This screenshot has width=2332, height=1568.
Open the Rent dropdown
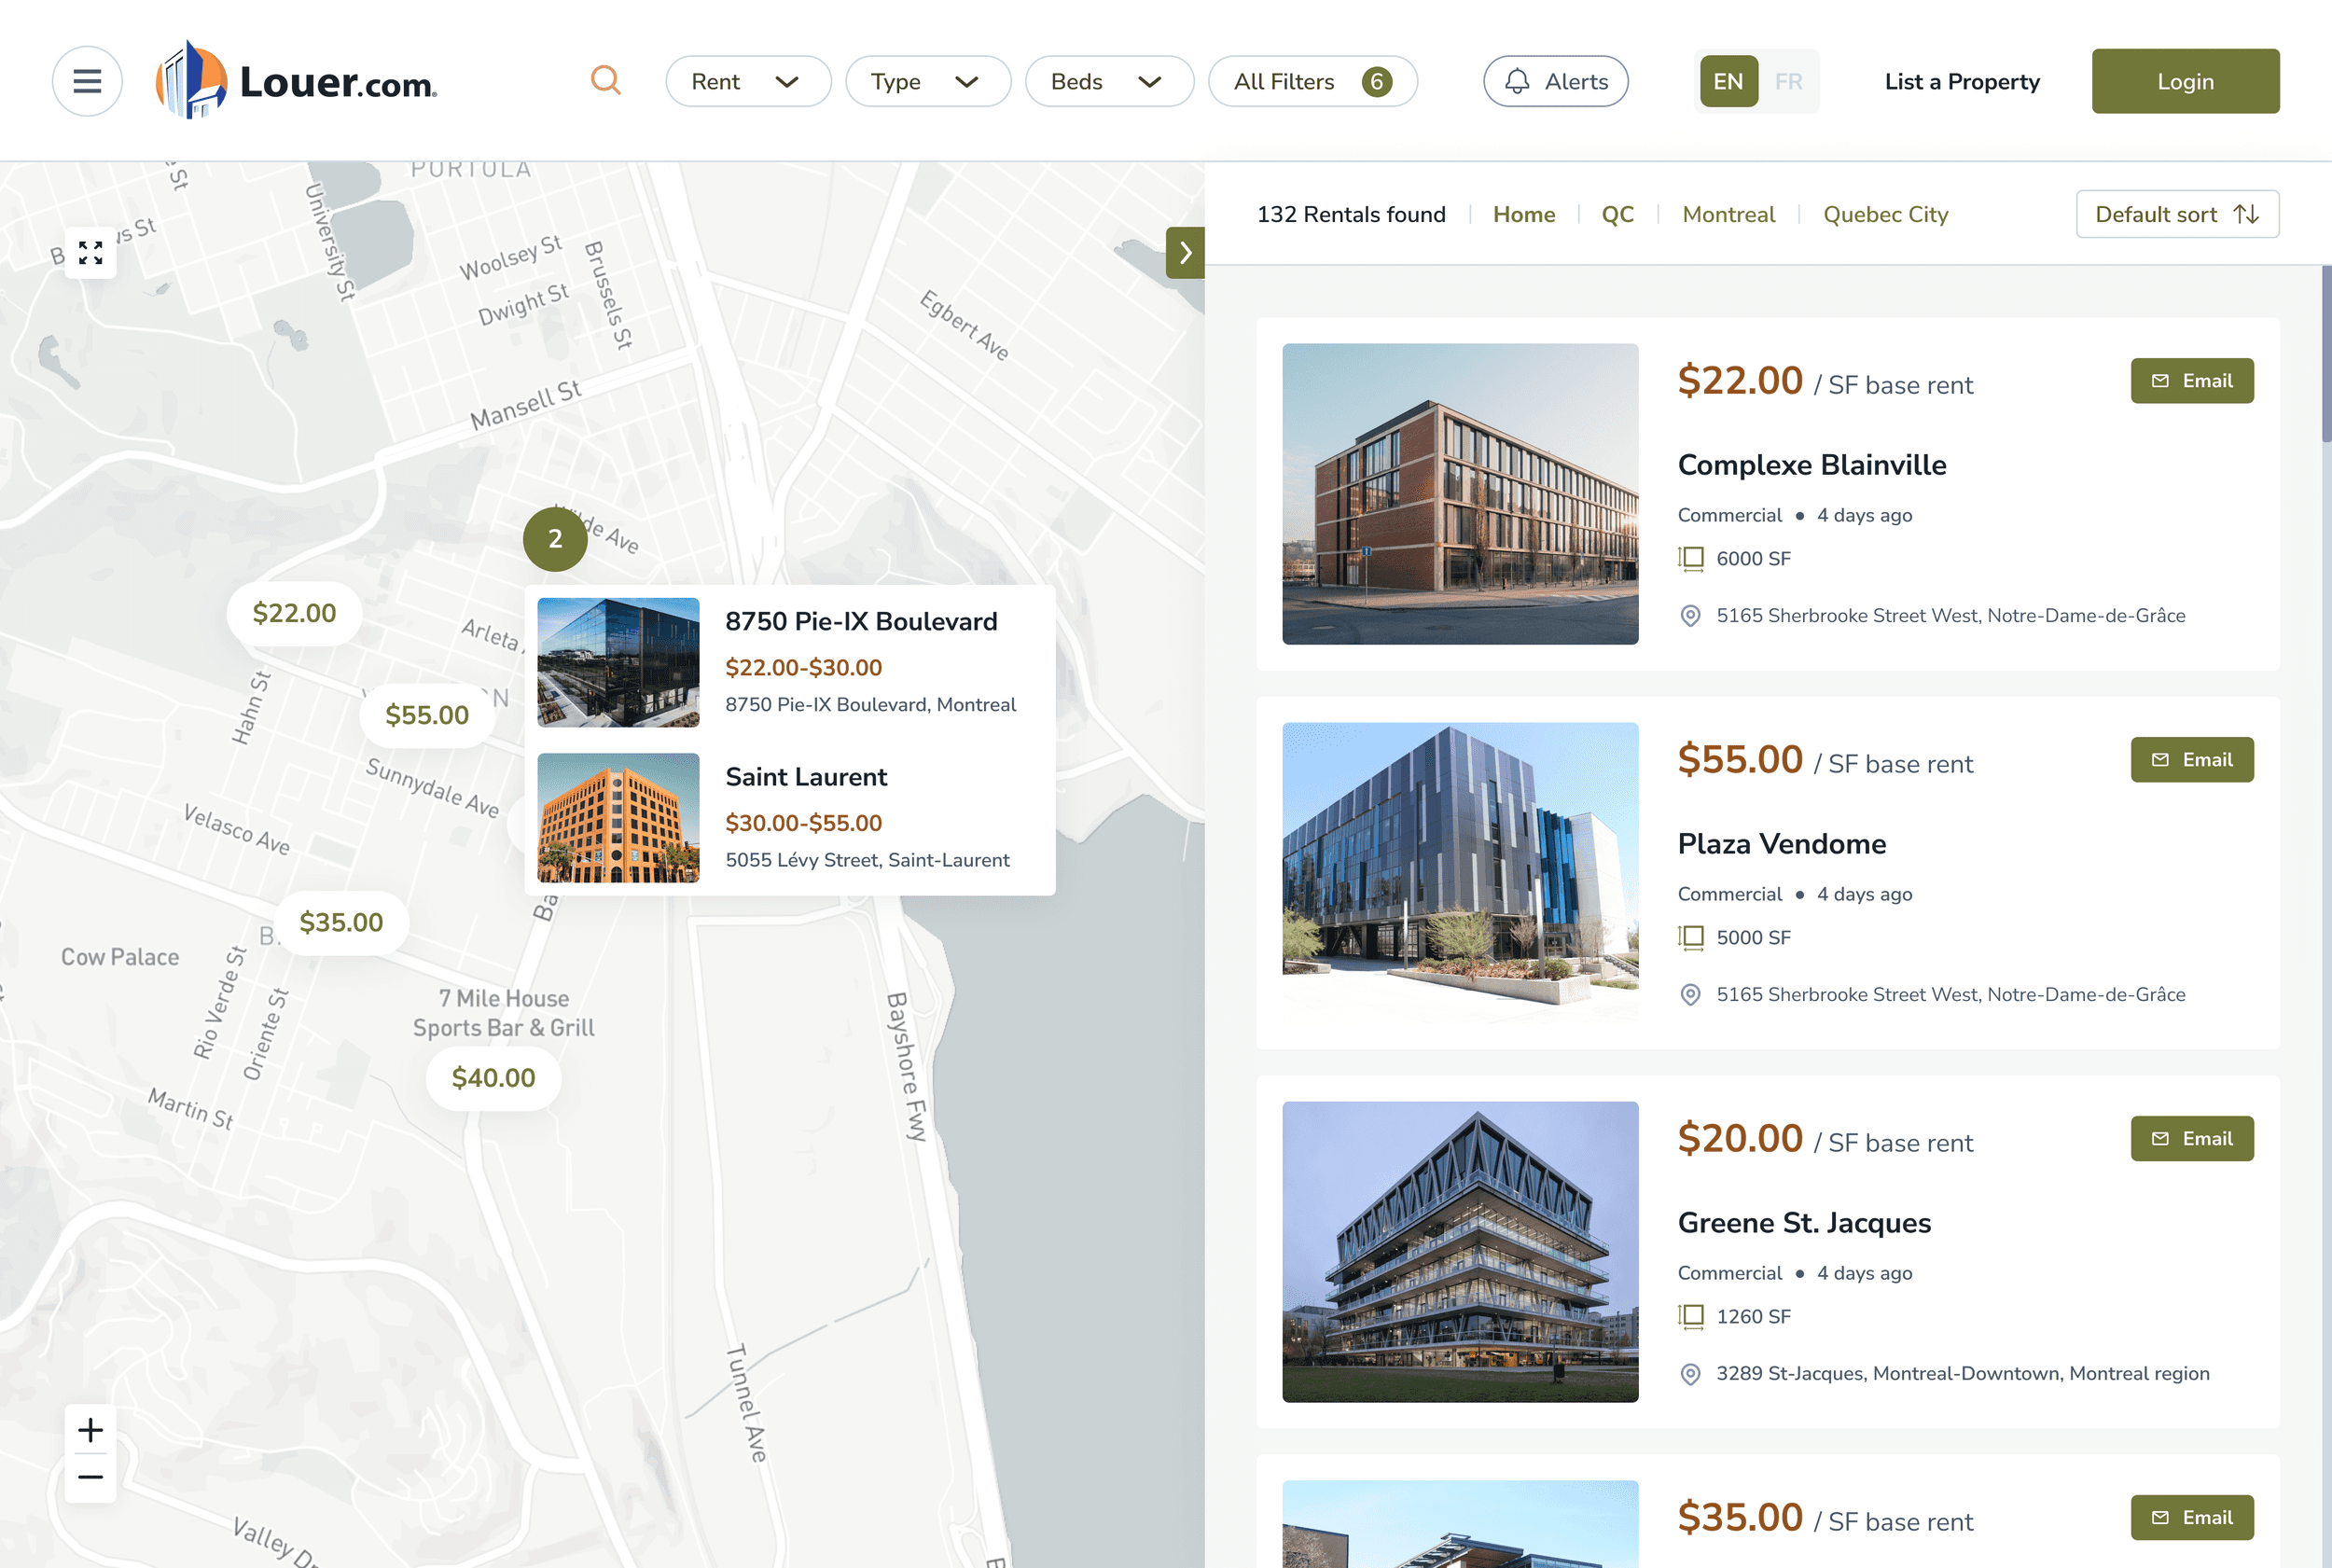[x=747, y=81]
